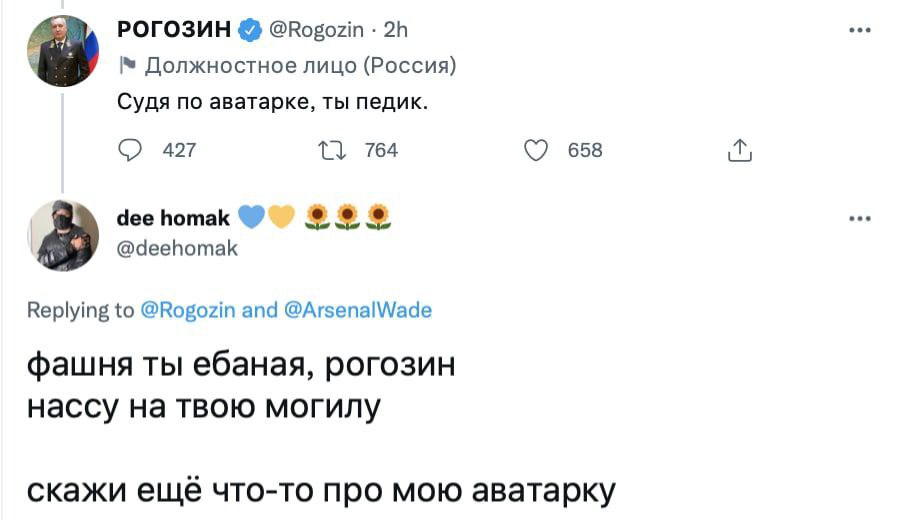Click the blue verified badge next to РОГОЗИН
The width and height of the screenshot is (898, 520).
(x=249, y=31)
